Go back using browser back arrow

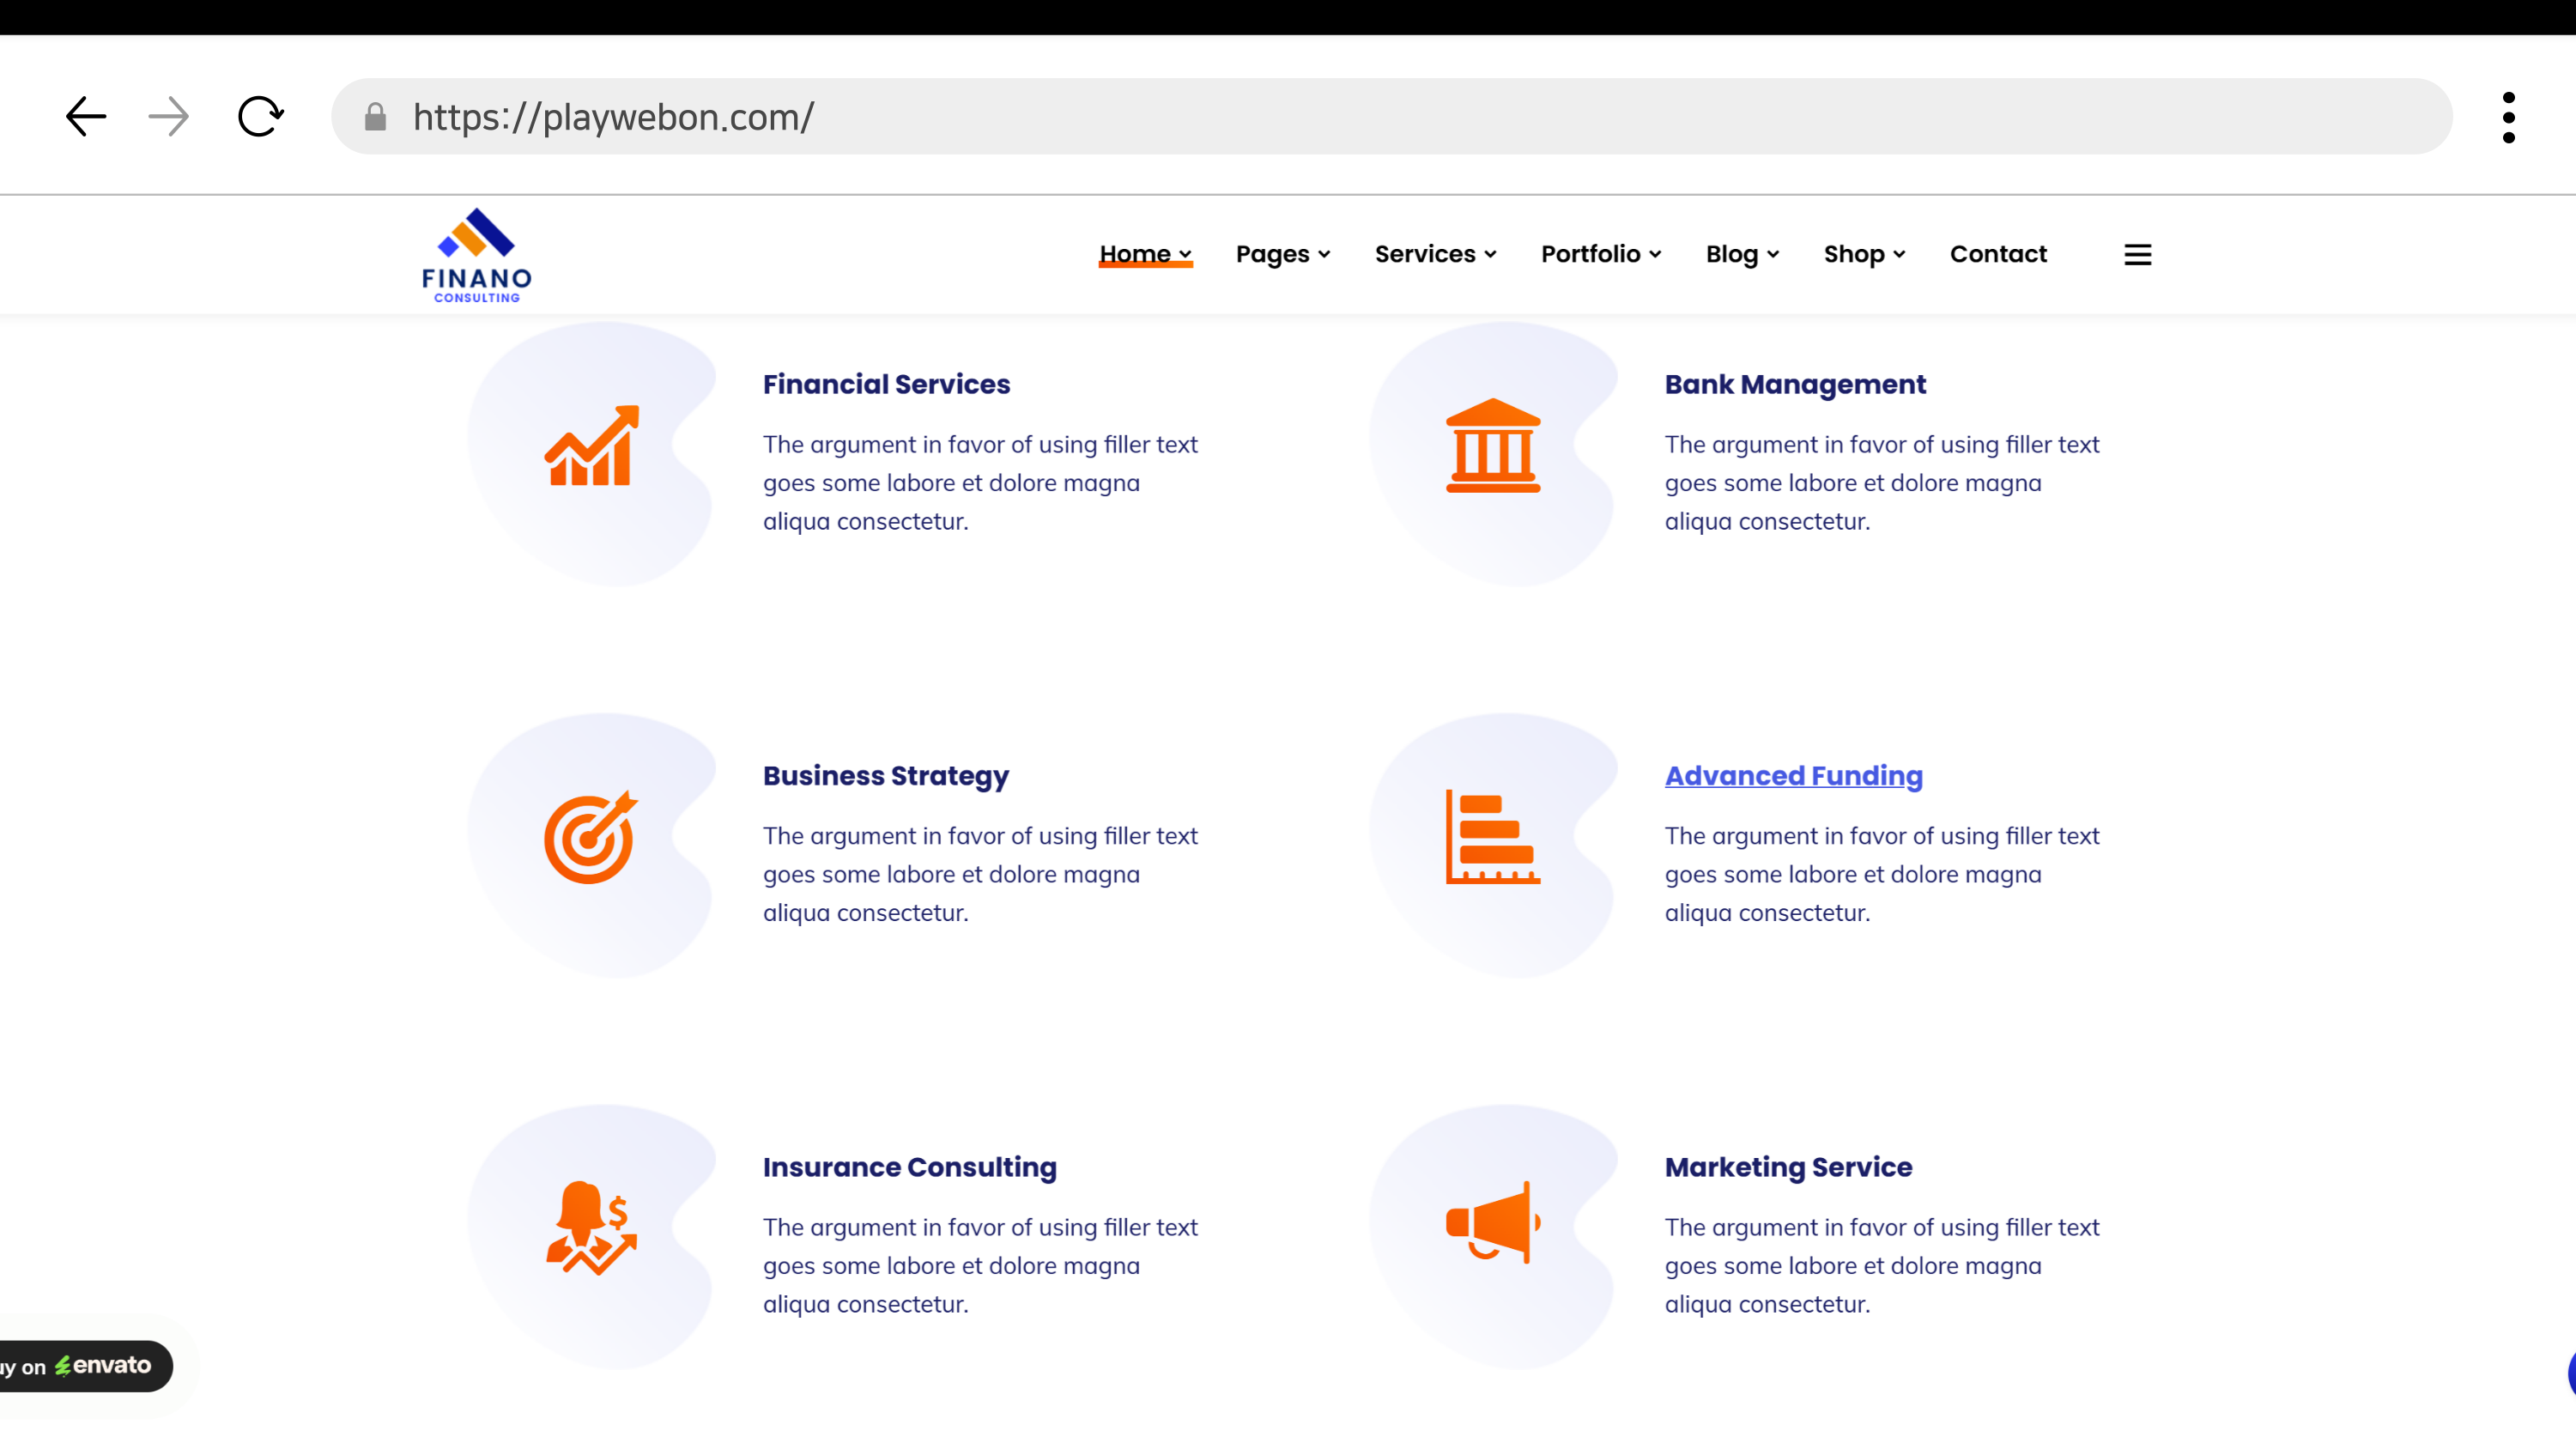tap(86, 117)
